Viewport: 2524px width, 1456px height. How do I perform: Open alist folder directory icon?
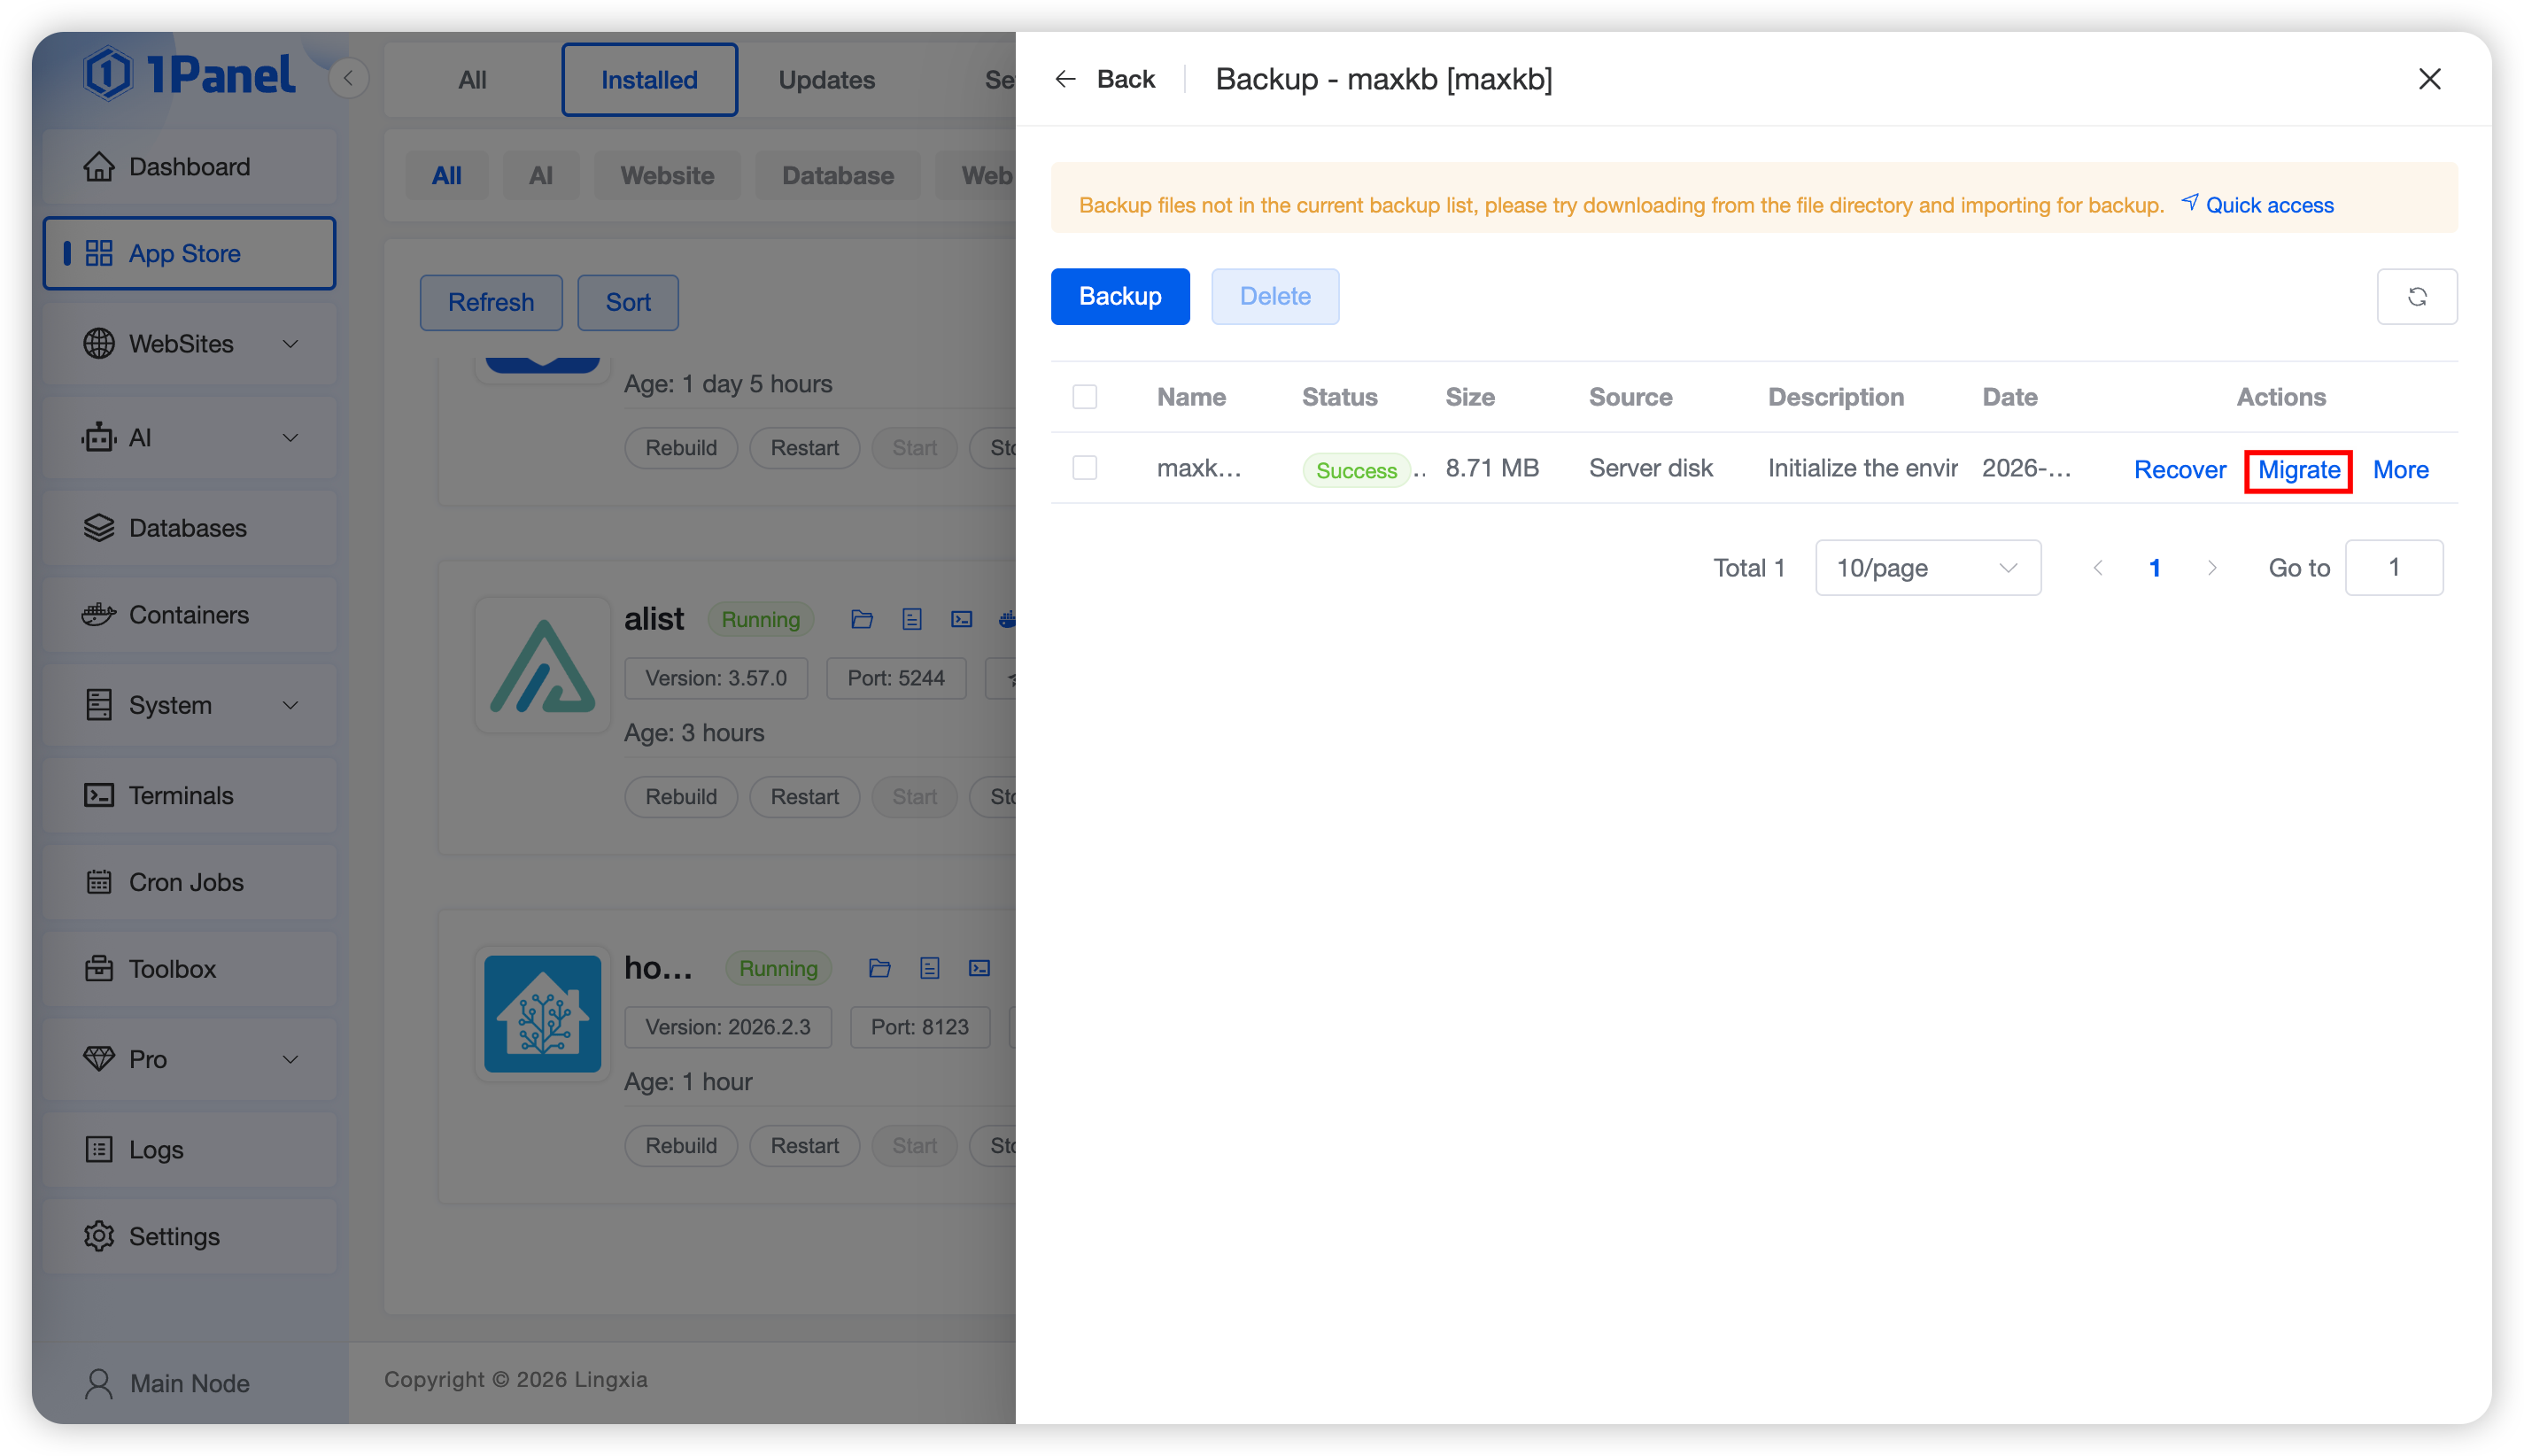(861, 619)
